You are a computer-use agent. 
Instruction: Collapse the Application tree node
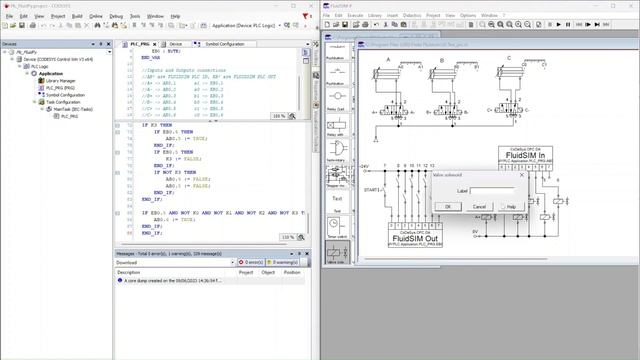(x=27, y=73)
